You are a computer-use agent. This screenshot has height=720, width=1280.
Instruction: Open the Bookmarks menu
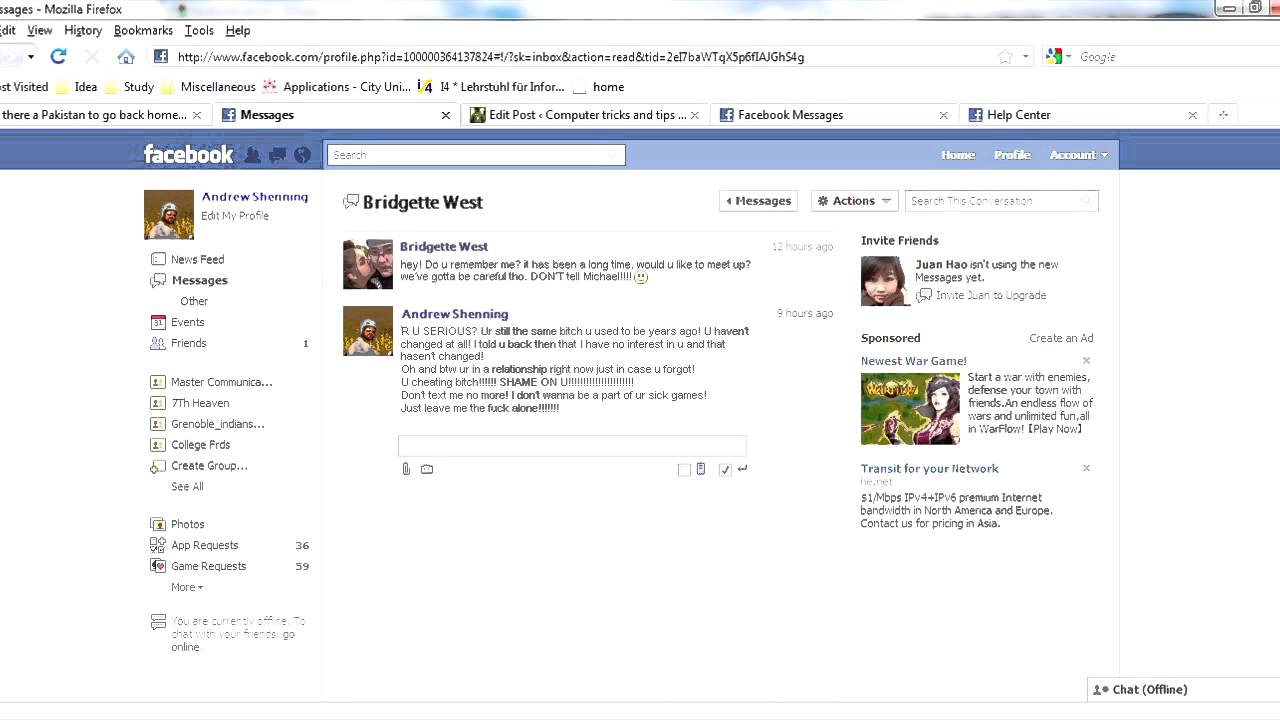point(143,30)
